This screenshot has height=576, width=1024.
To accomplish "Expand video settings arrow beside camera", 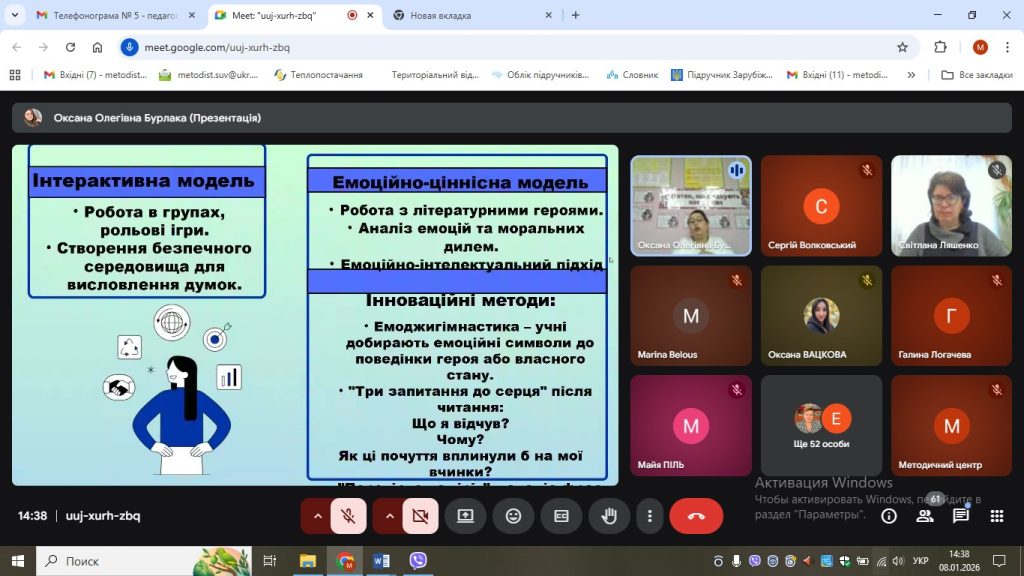I will 389,516.
